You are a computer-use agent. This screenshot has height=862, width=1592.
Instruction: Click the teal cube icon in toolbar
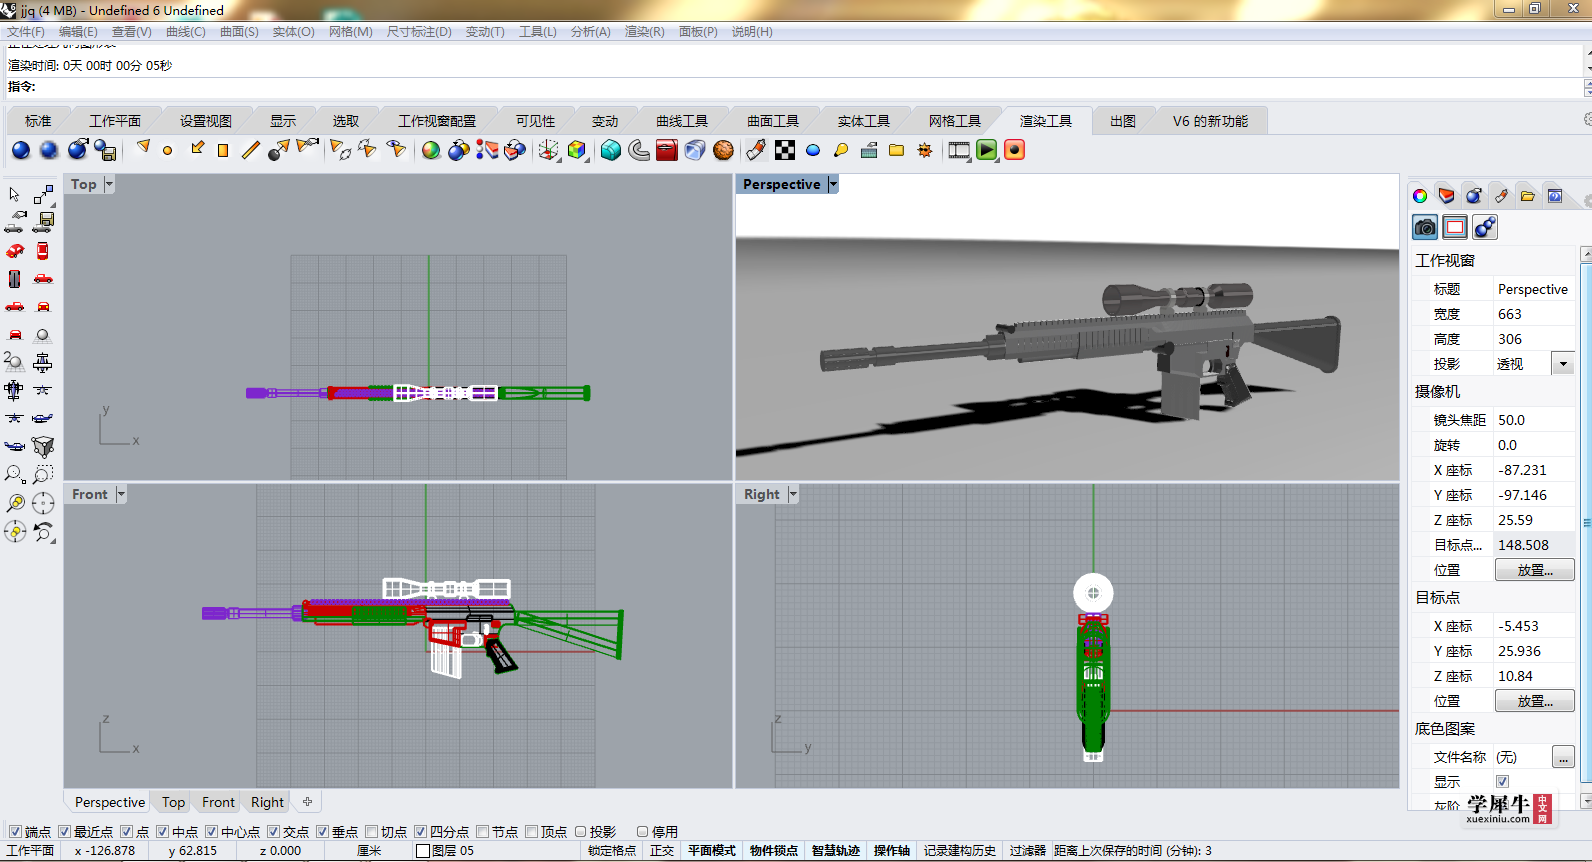pos(610,150)
